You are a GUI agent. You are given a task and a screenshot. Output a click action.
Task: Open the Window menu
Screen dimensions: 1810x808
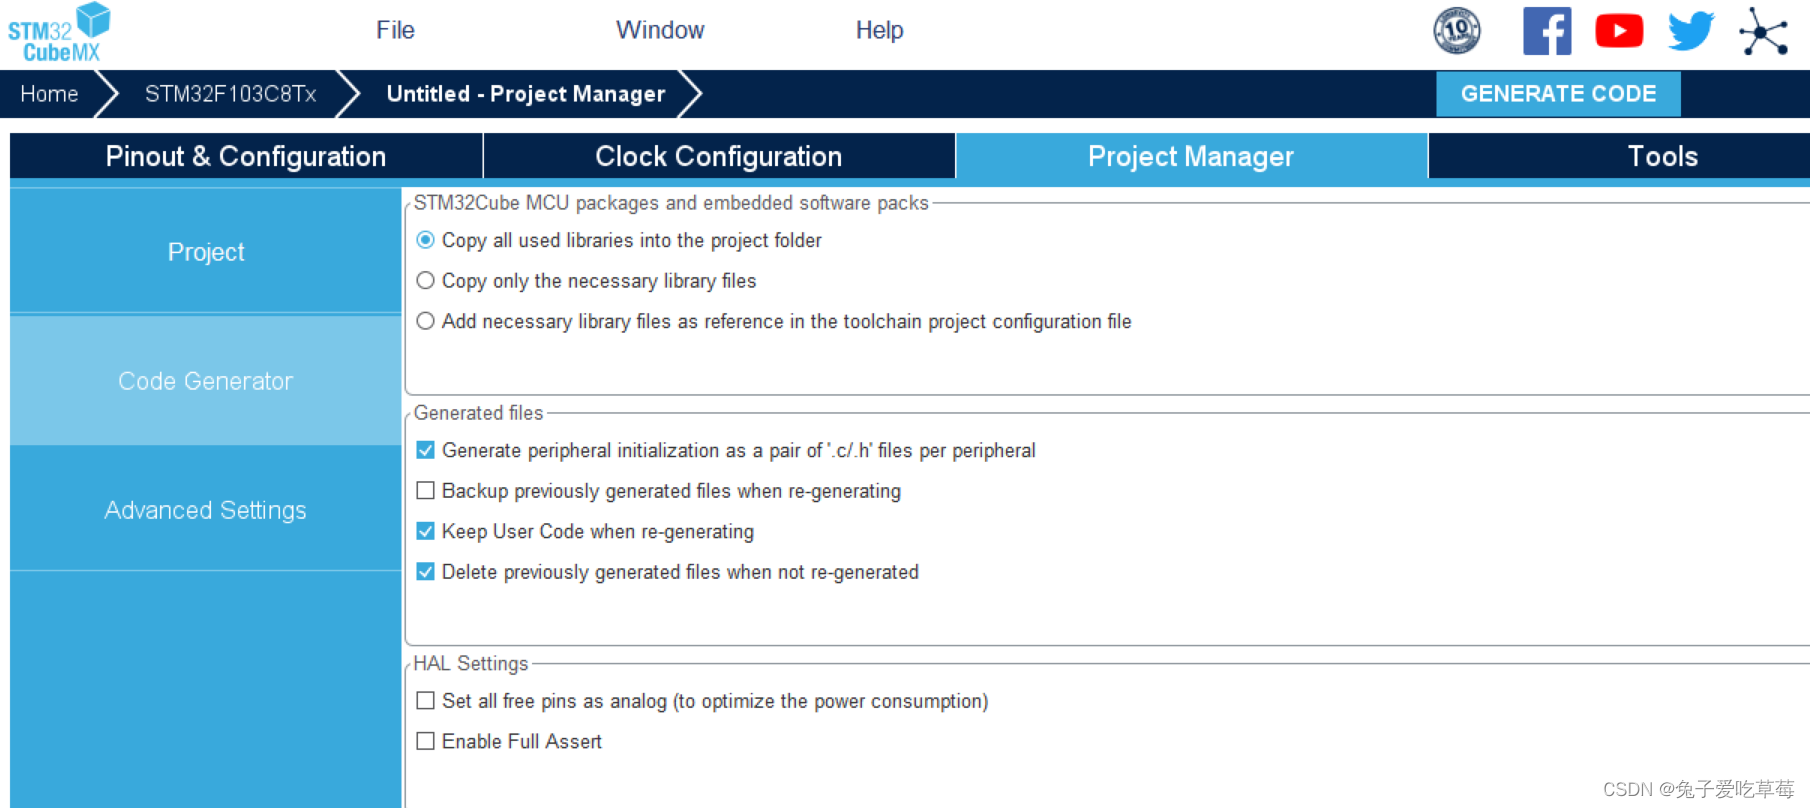click(x=660, y=30)
